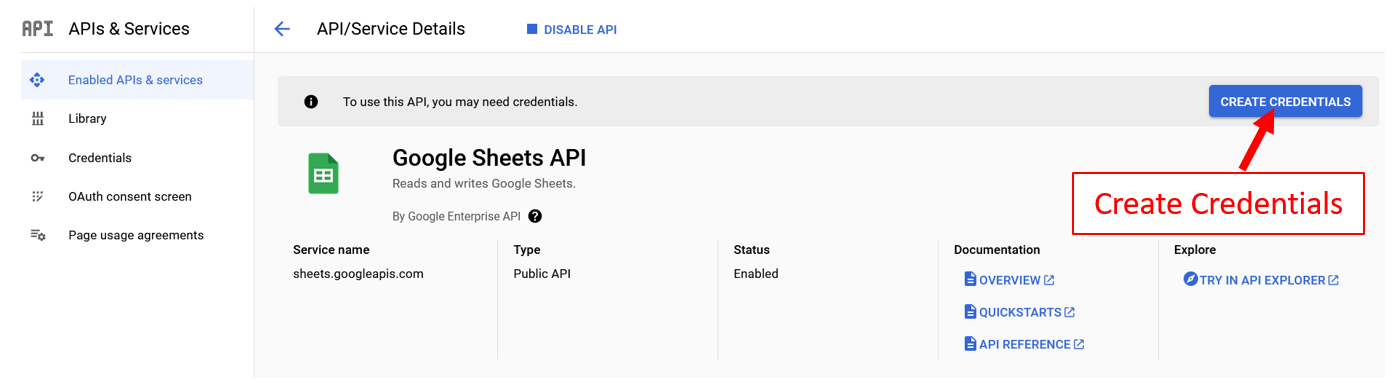
Task: Click the Create Credentials button
Action: [1285, 102]
